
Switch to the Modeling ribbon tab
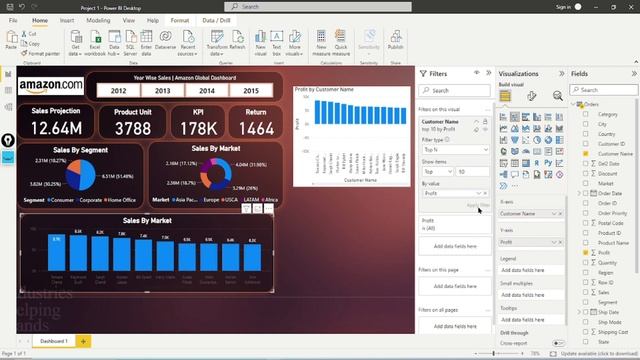(x=98, y=20)
